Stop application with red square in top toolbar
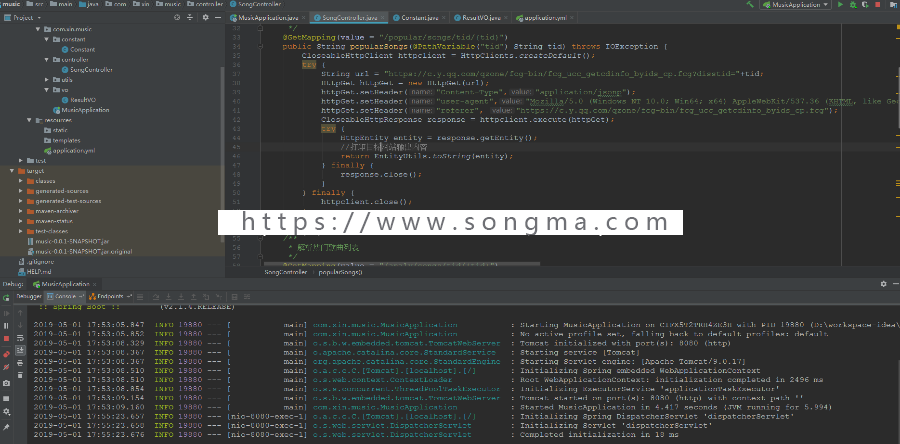The height and width of the screenshot is (444, 900). click(x=878, y=5)
